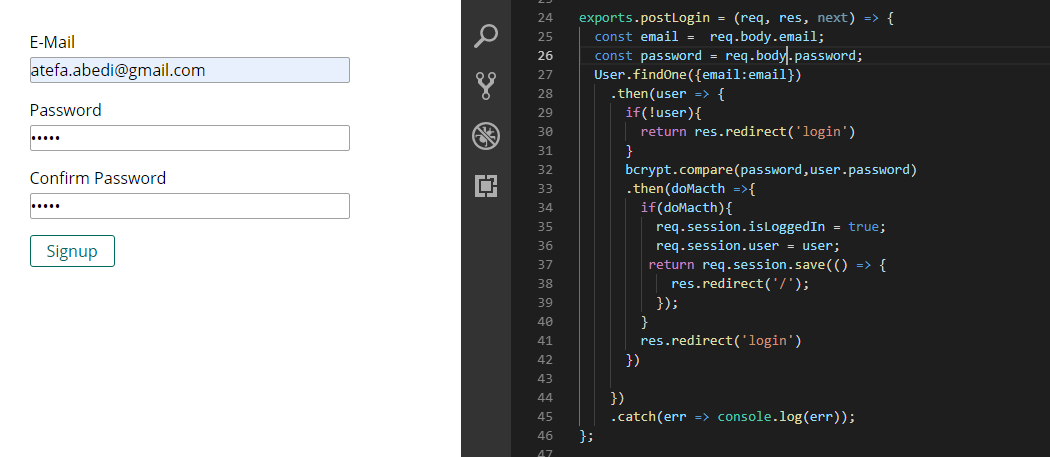Click 'if(doMacth){' on line 34
This screenshot has width=1050, height=457.
pyautogui.click(x=686, y=208)
